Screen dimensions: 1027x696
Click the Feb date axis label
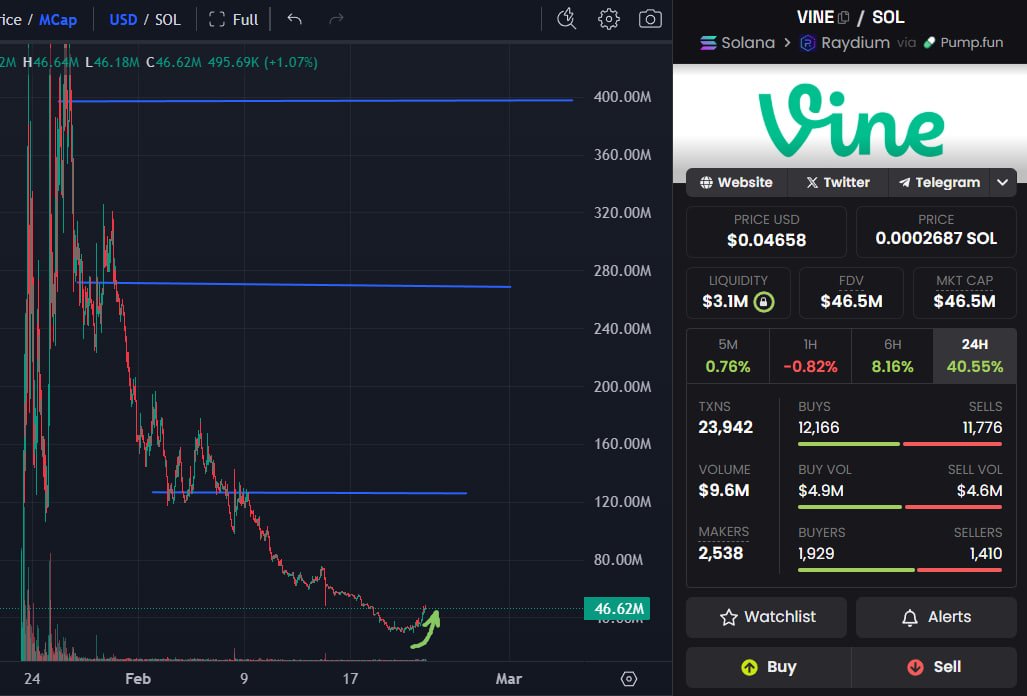138,679
